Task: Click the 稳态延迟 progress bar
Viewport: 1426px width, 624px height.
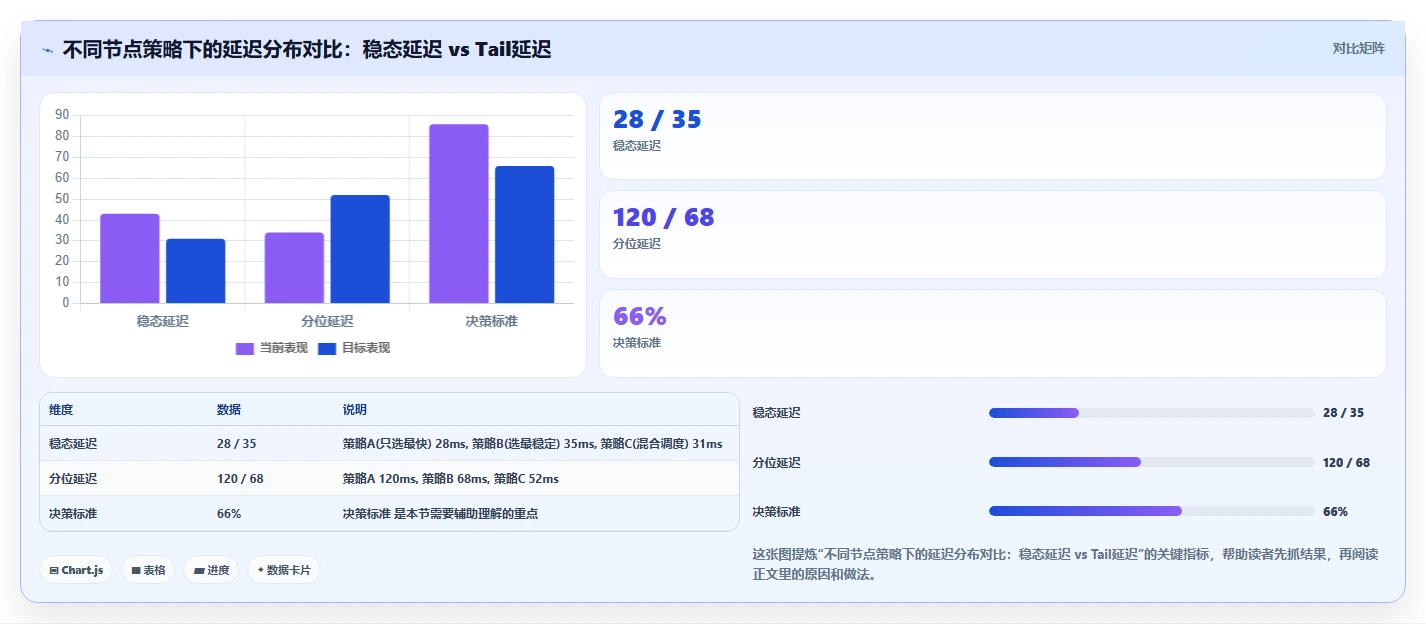Action: point(1151,413)
